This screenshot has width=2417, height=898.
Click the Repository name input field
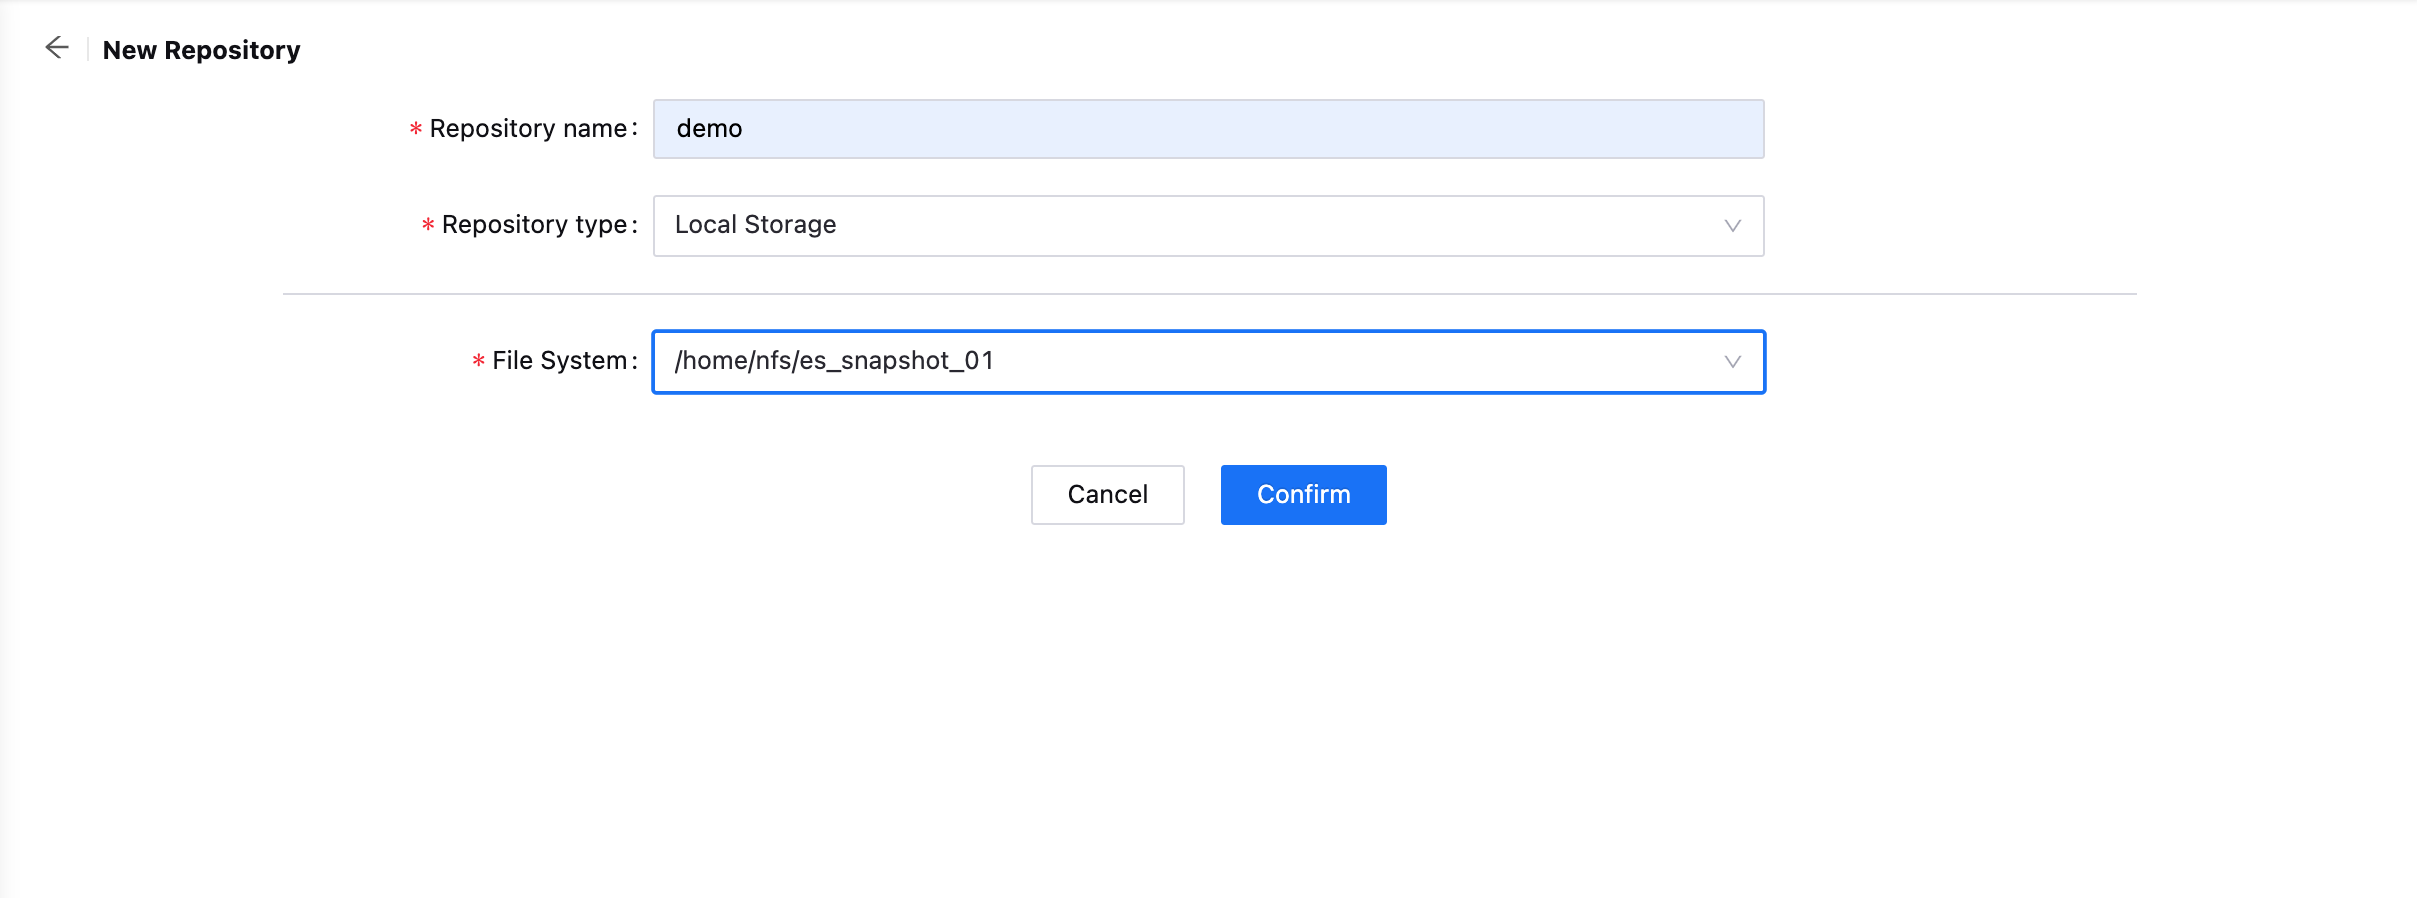1208,129
